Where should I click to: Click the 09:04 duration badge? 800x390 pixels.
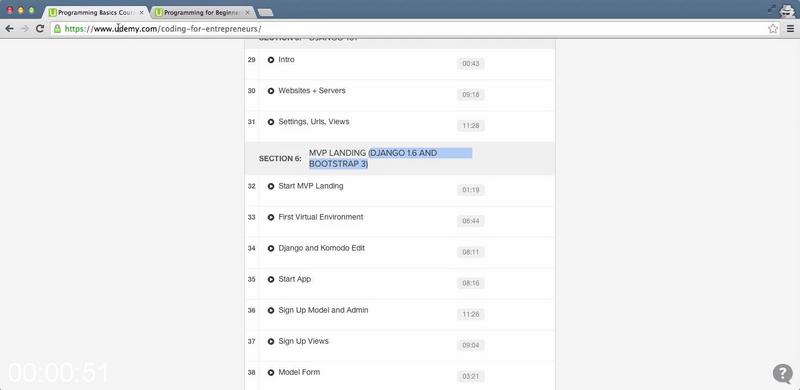tap(471, 346)
